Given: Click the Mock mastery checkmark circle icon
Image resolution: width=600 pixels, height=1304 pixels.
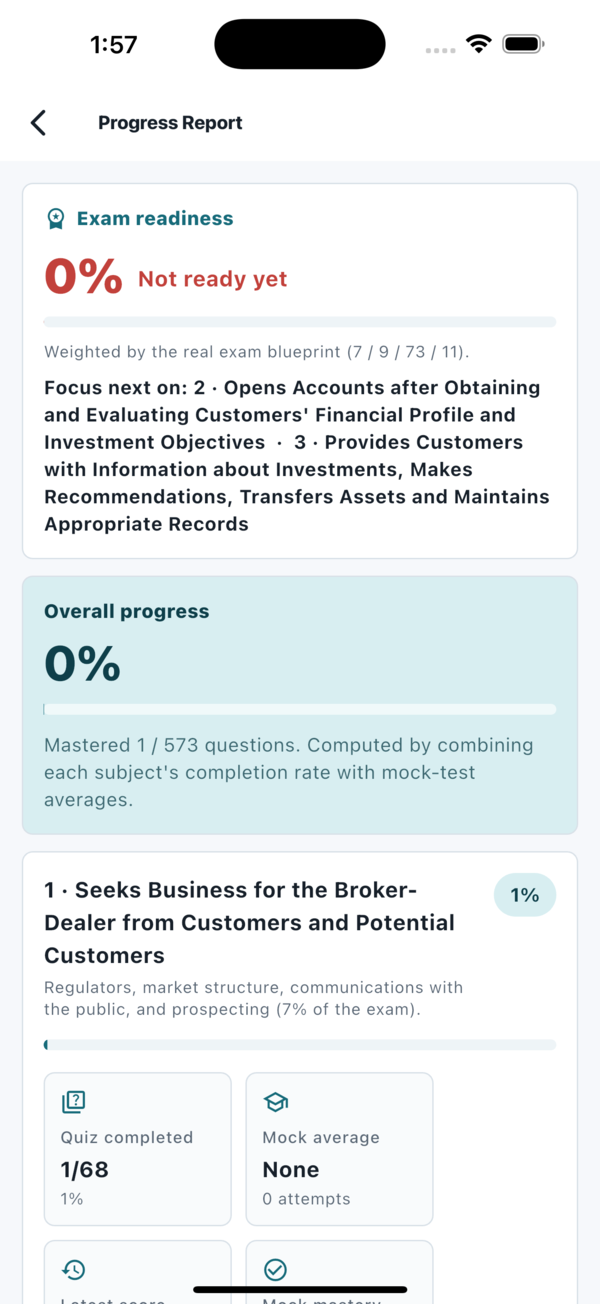Looking at the screenshot, I should pos(275,1270).
